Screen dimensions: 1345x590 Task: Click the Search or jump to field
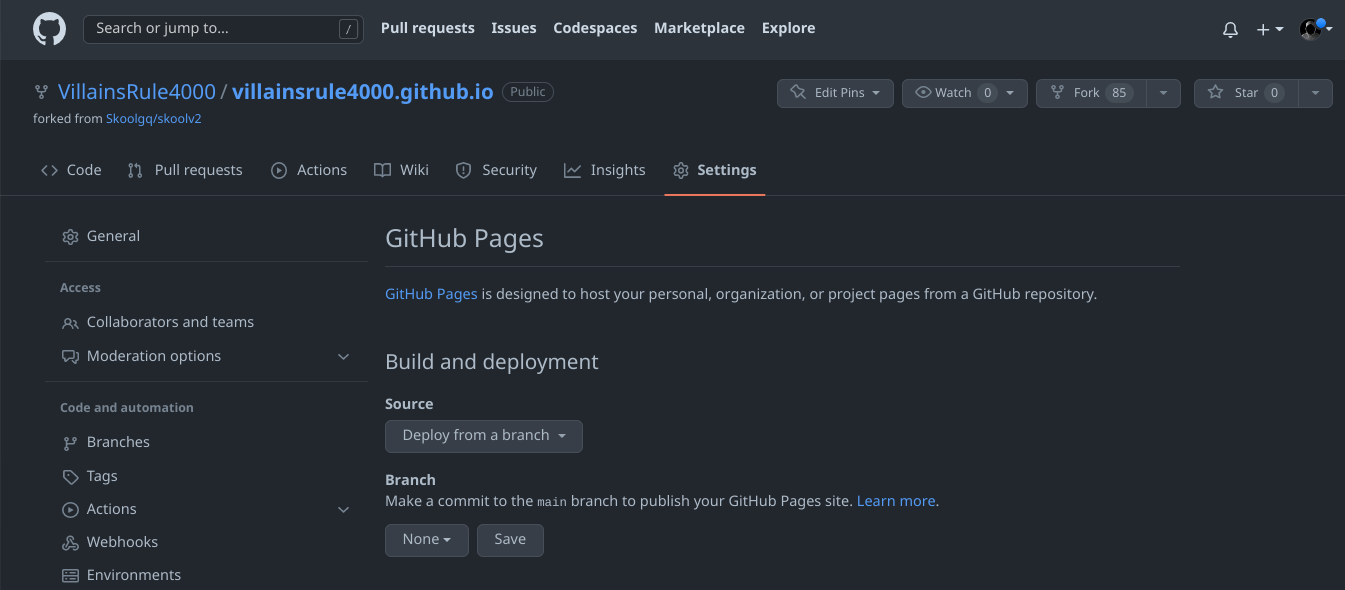[x=222, y=29]
